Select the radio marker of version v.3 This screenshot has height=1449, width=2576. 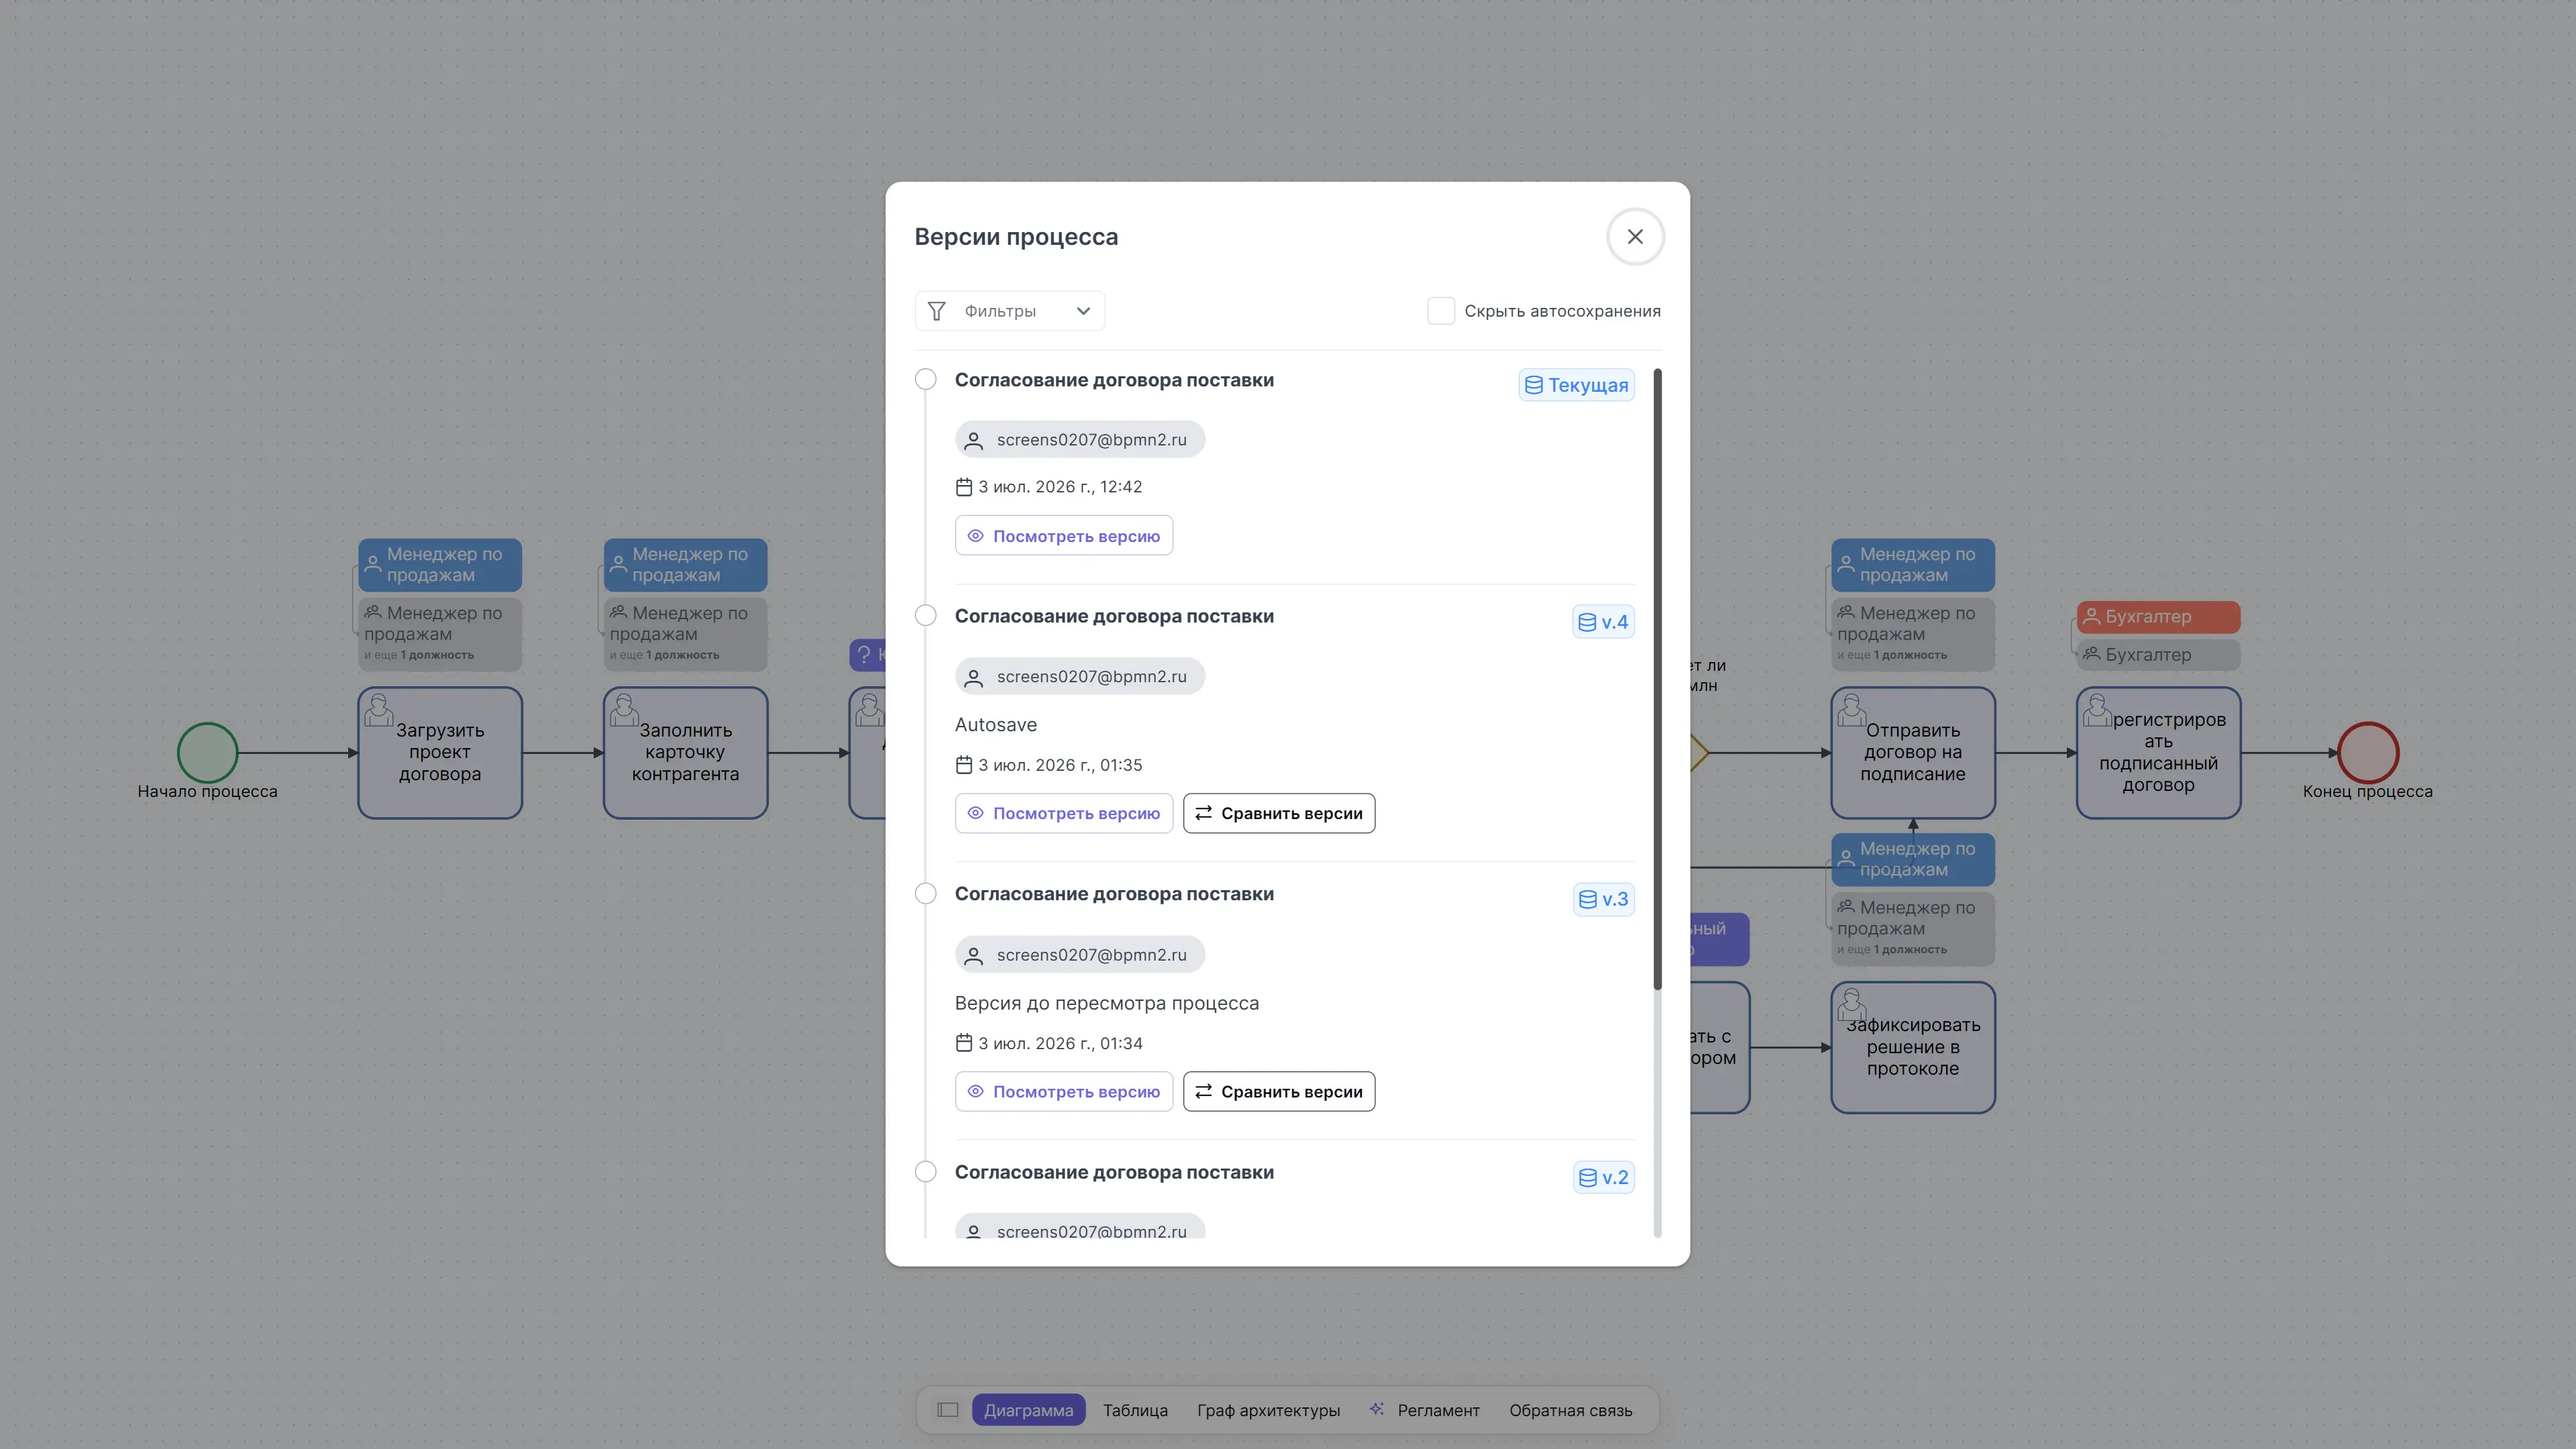pyautogui.click(x=926, y=893)
